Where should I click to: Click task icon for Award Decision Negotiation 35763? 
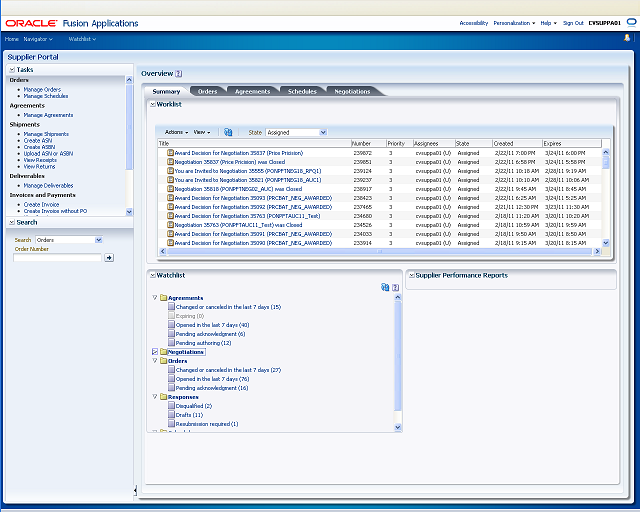coord(171,216)
